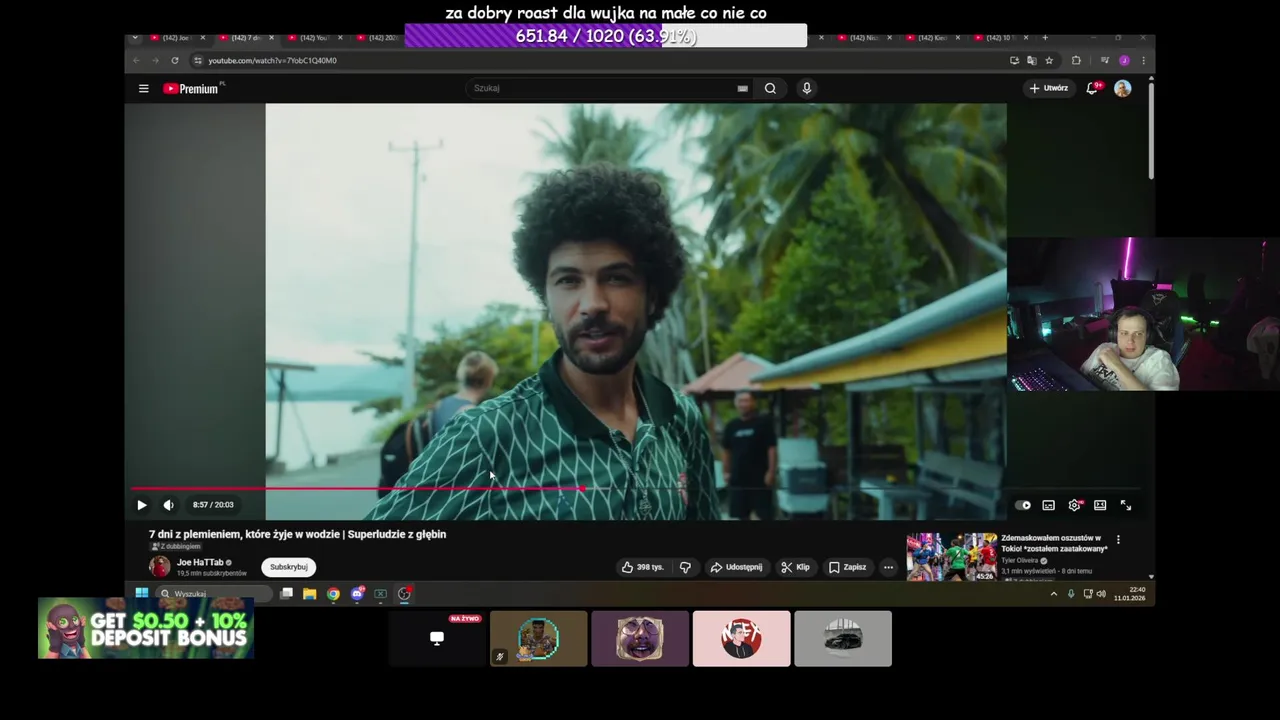Image resolution: width=1280 pixels, height=720 pixels.
Task: Switch to the third (142) YouTube tab
Action: coord(314,38)
